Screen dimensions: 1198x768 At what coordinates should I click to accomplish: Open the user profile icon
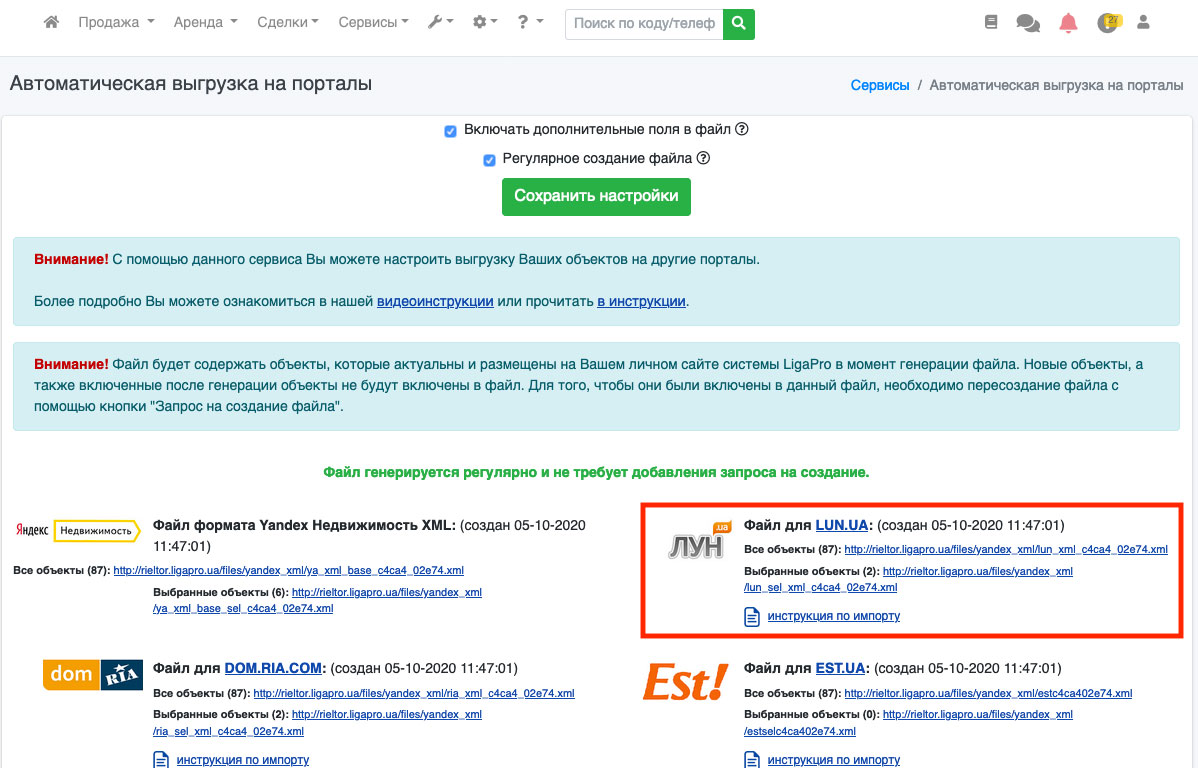(1144, 22)
